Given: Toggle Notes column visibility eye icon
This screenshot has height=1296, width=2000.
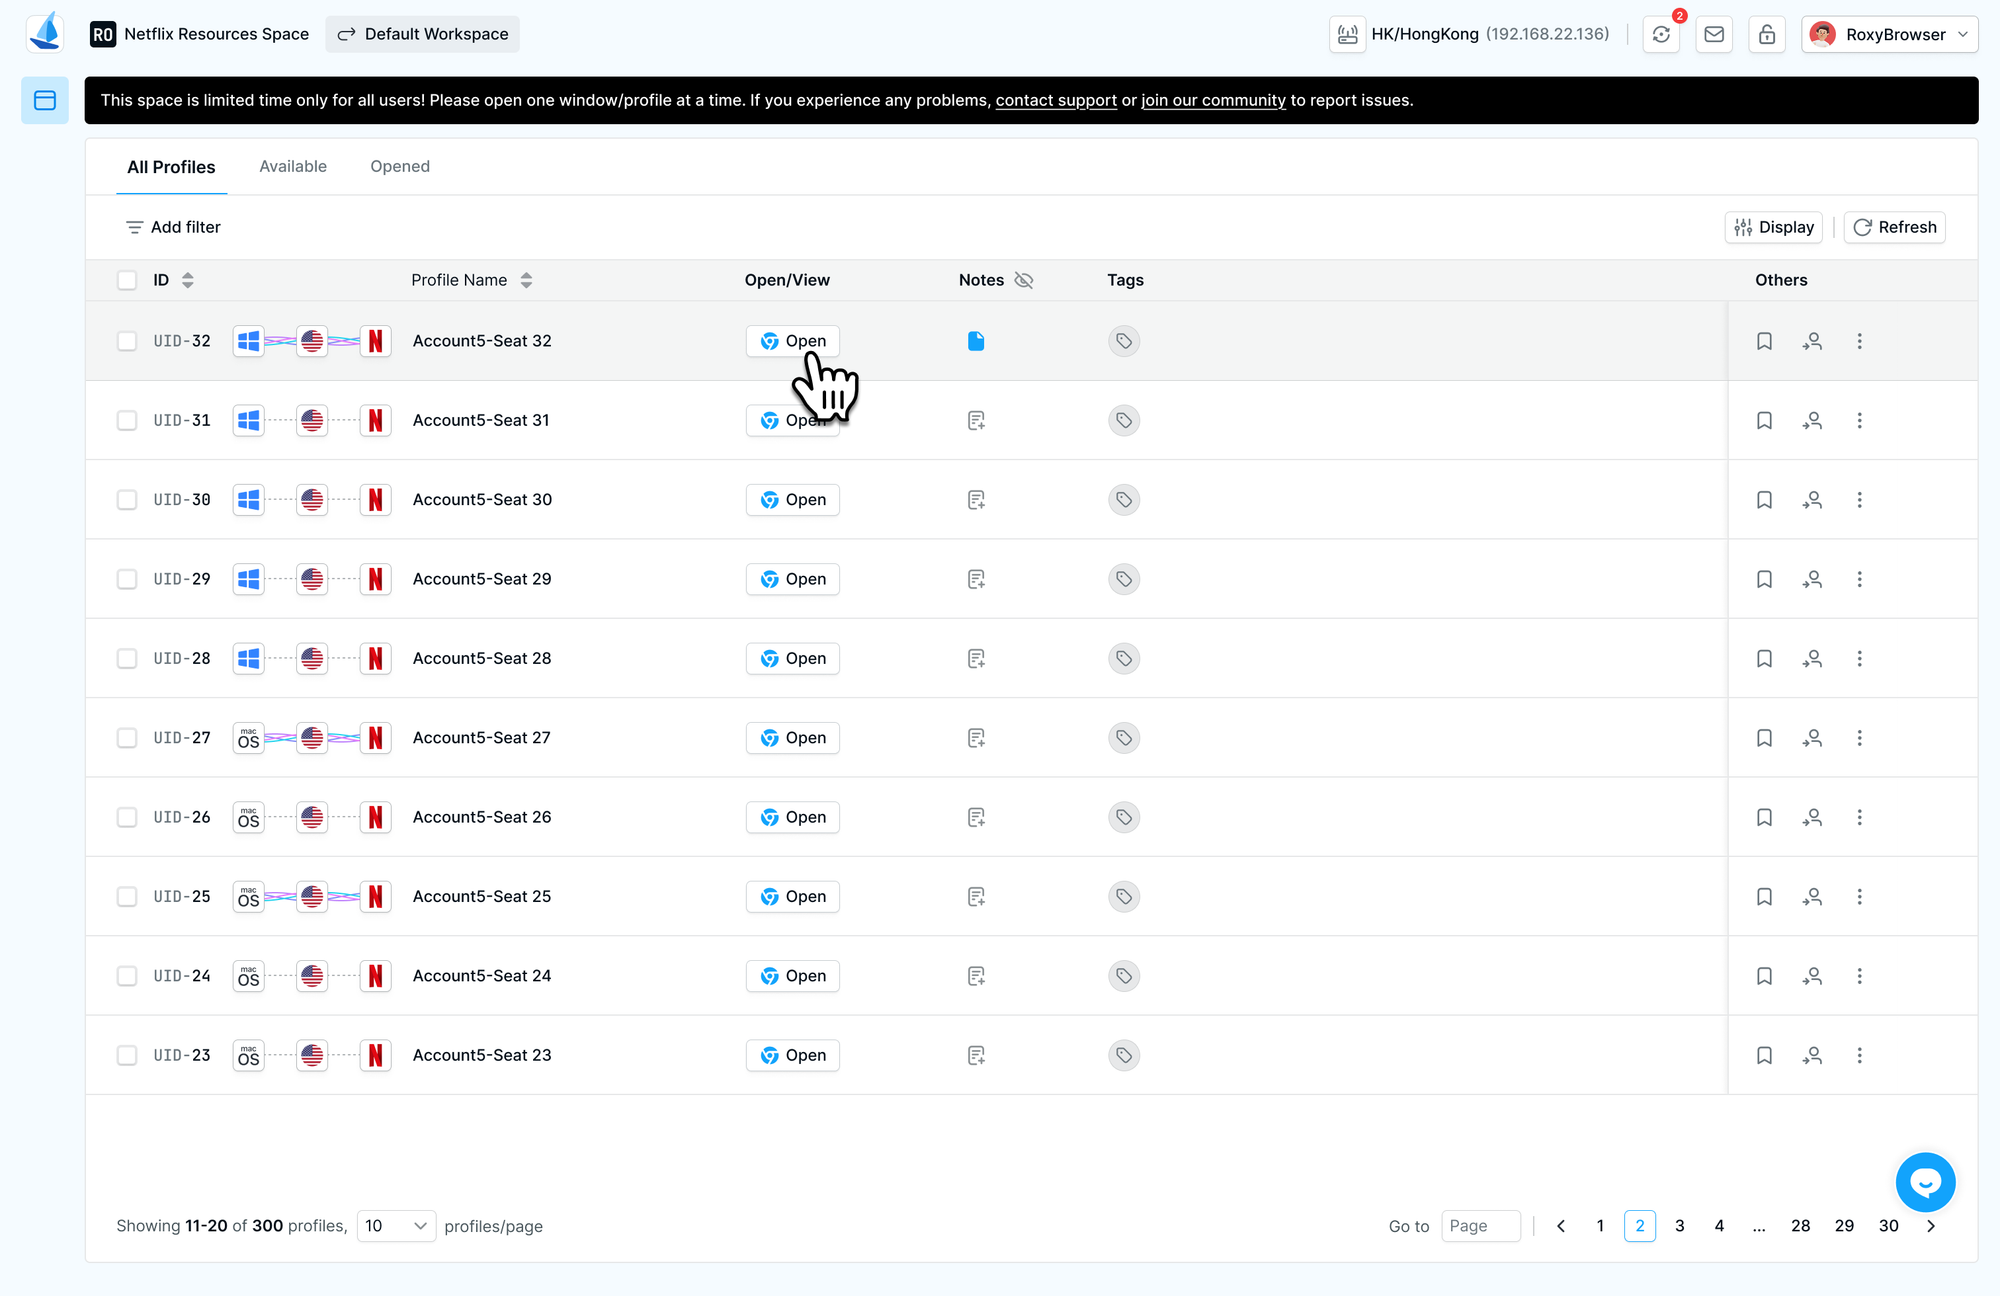Looking at the screenshot, I should 1023,280.
